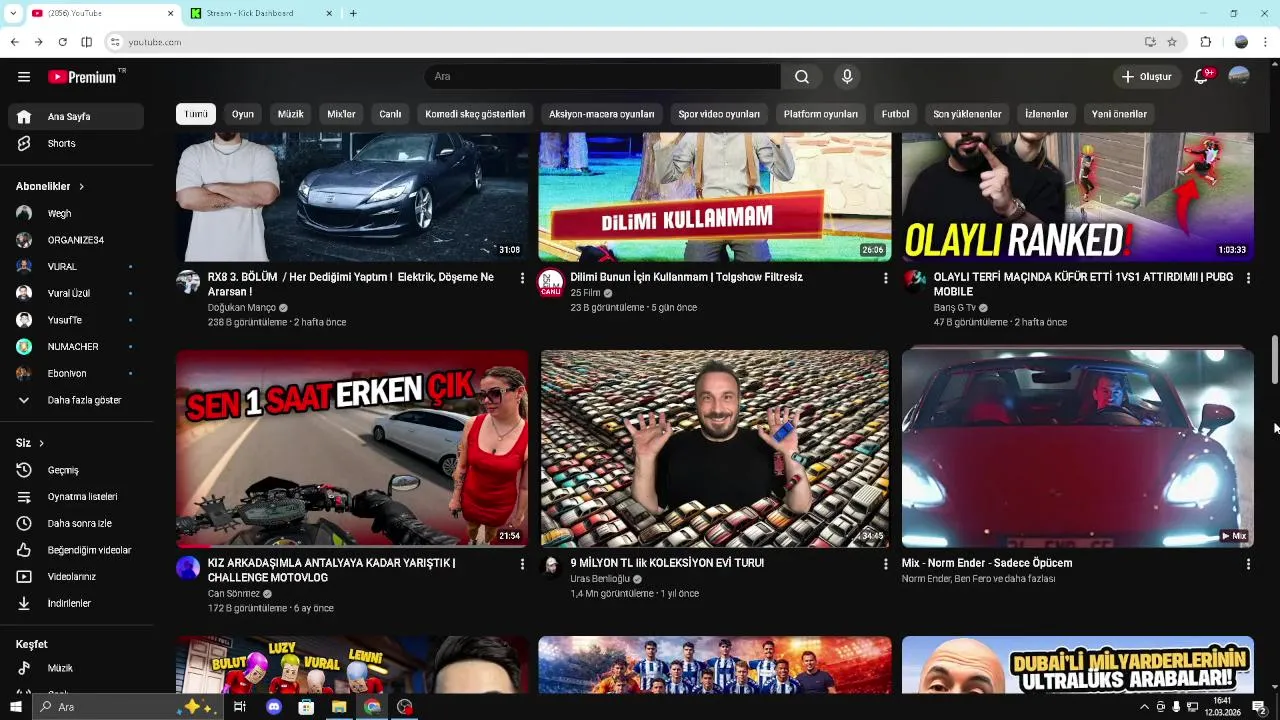Open the Ebonivon channel subscription

pyautogui.click(x=76, y=373)
